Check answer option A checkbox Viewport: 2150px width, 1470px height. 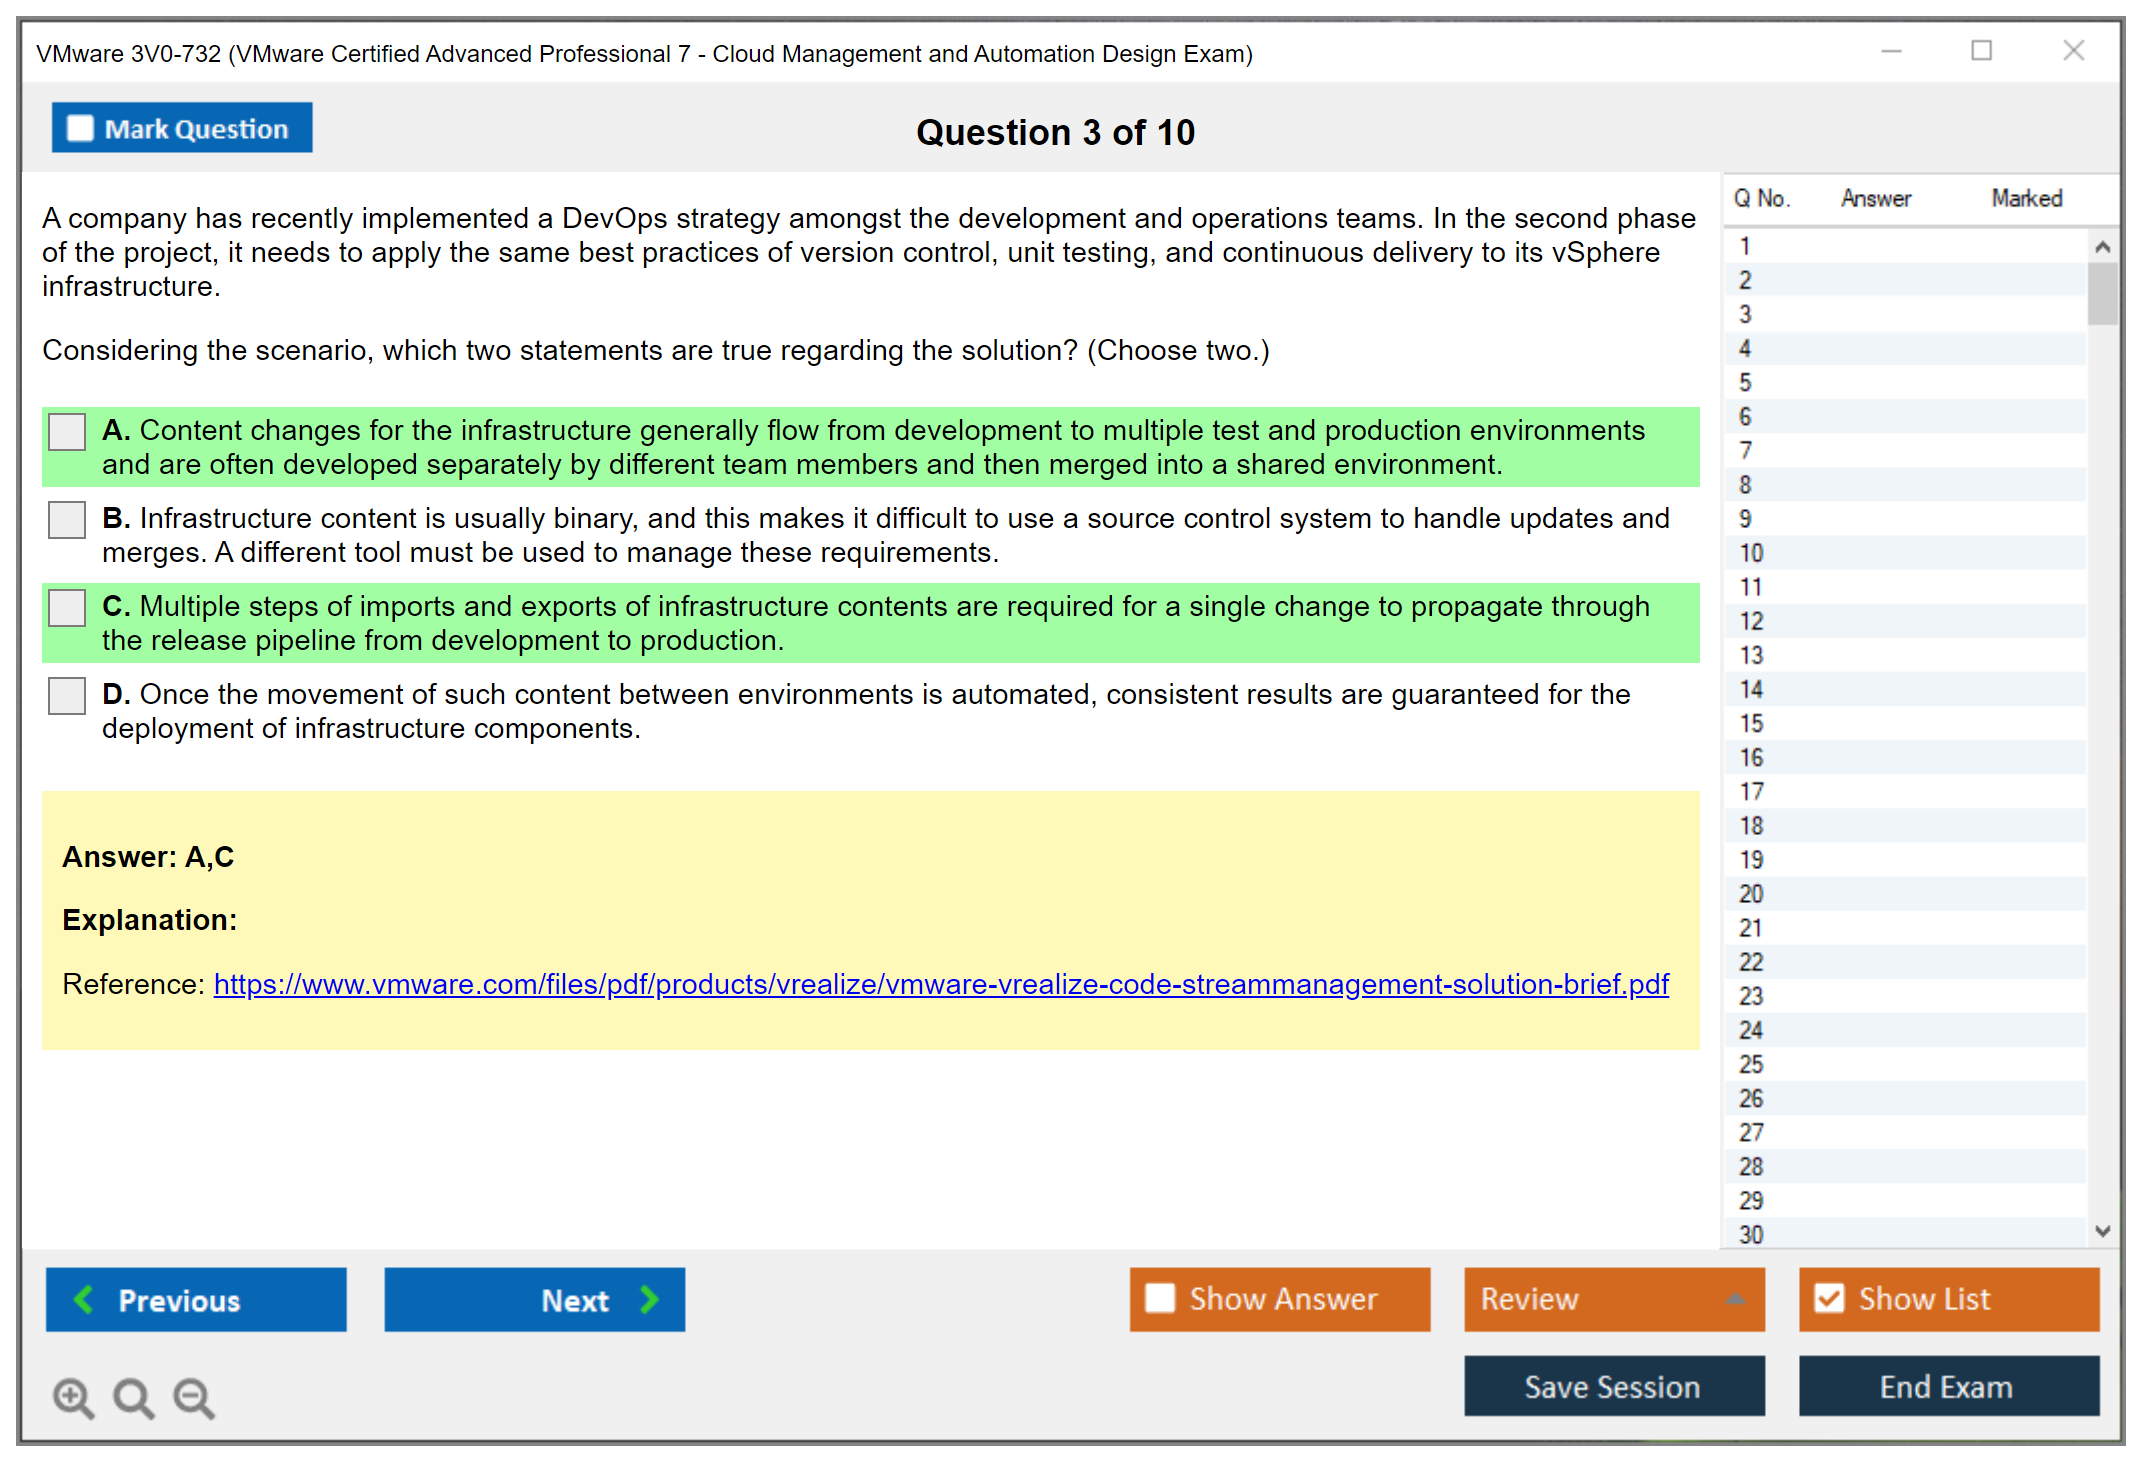point(67,432)
